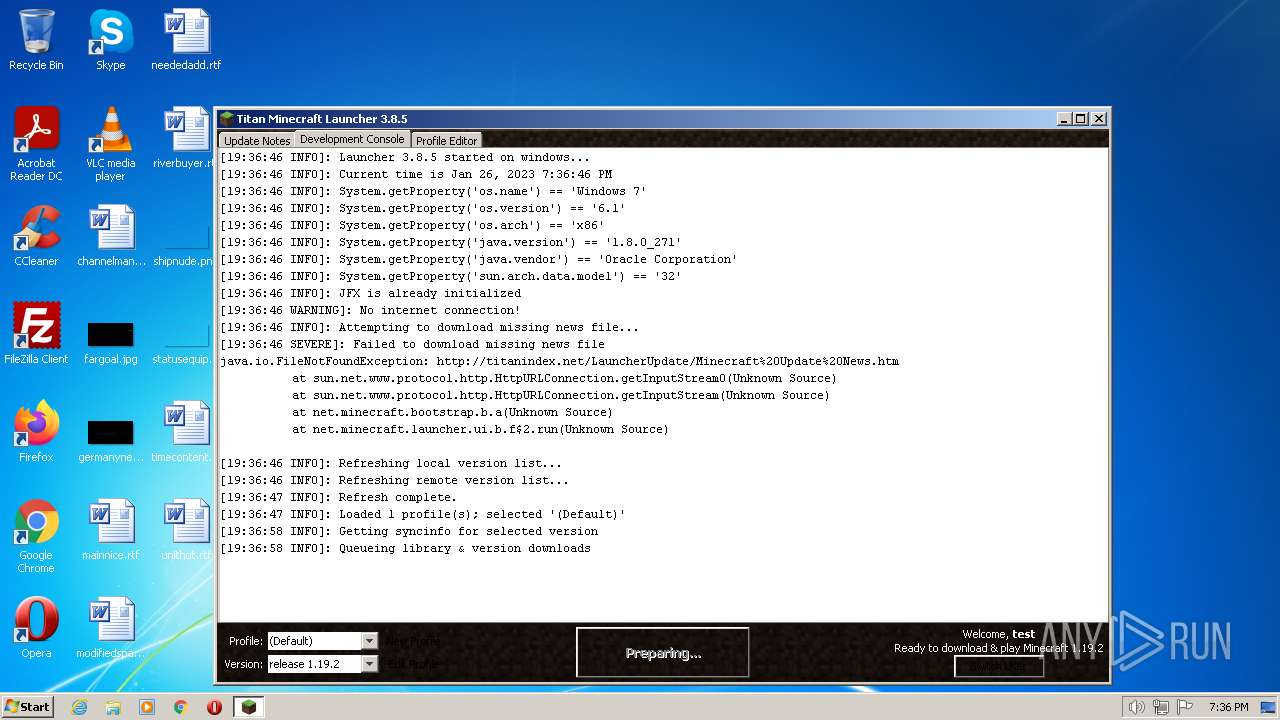Launch Skype from the desktop
Image resolution: width=1280 pixels, height=720 pixels.
pyautogui.click(x=110, y=40)
